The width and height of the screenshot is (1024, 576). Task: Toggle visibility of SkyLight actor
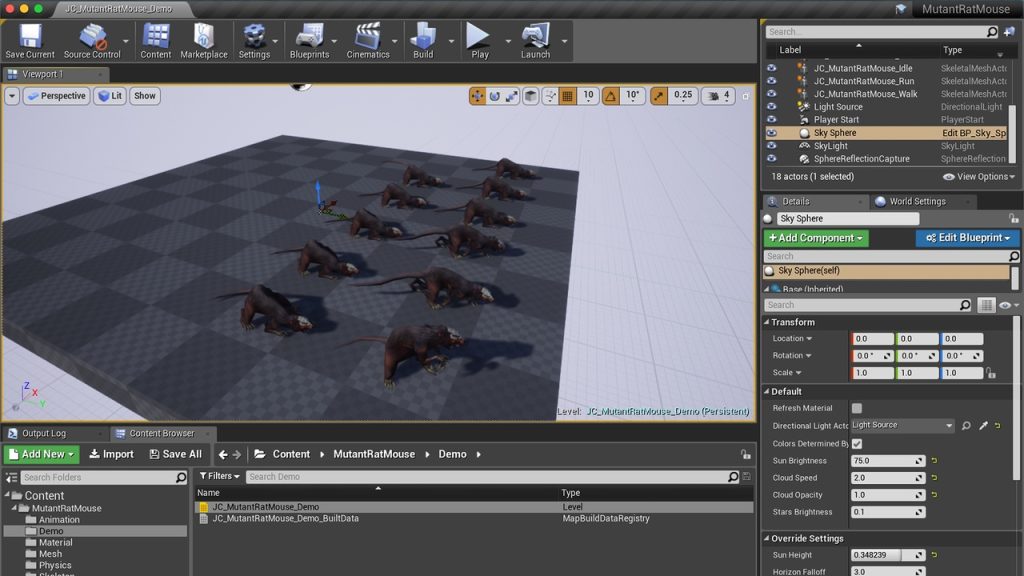coord(771,146)
